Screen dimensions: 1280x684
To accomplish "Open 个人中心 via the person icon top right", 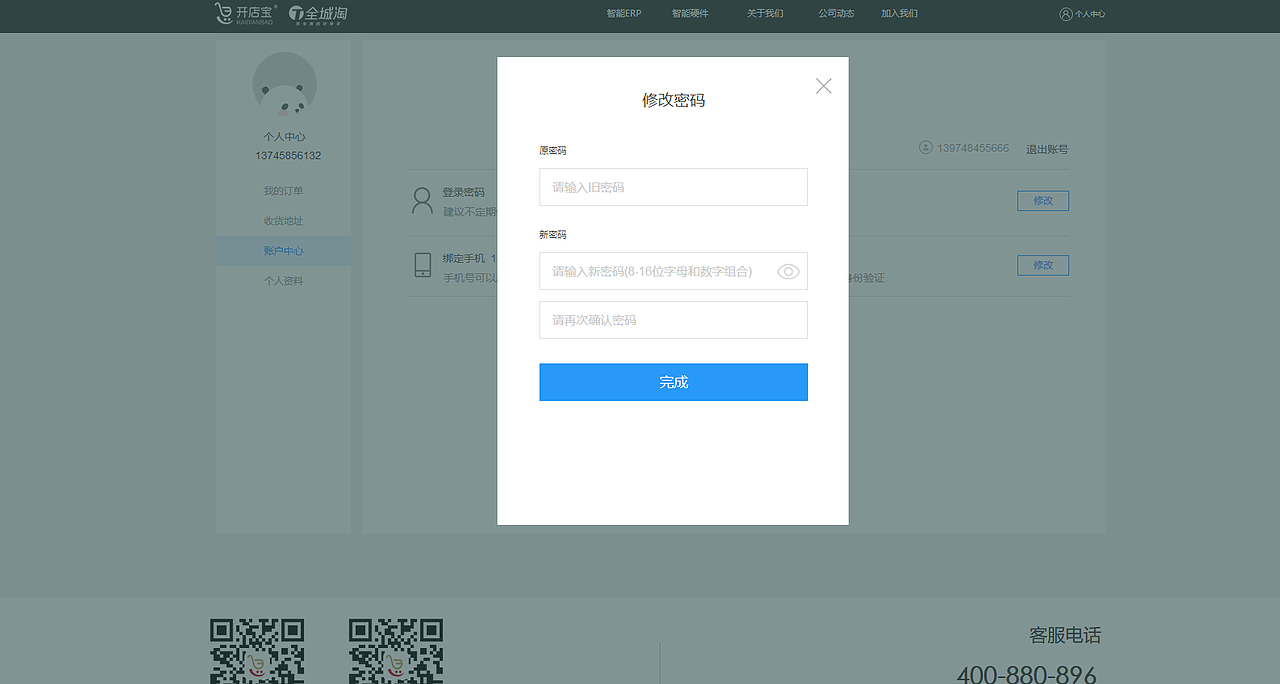I will click(x=1082, y=14).
